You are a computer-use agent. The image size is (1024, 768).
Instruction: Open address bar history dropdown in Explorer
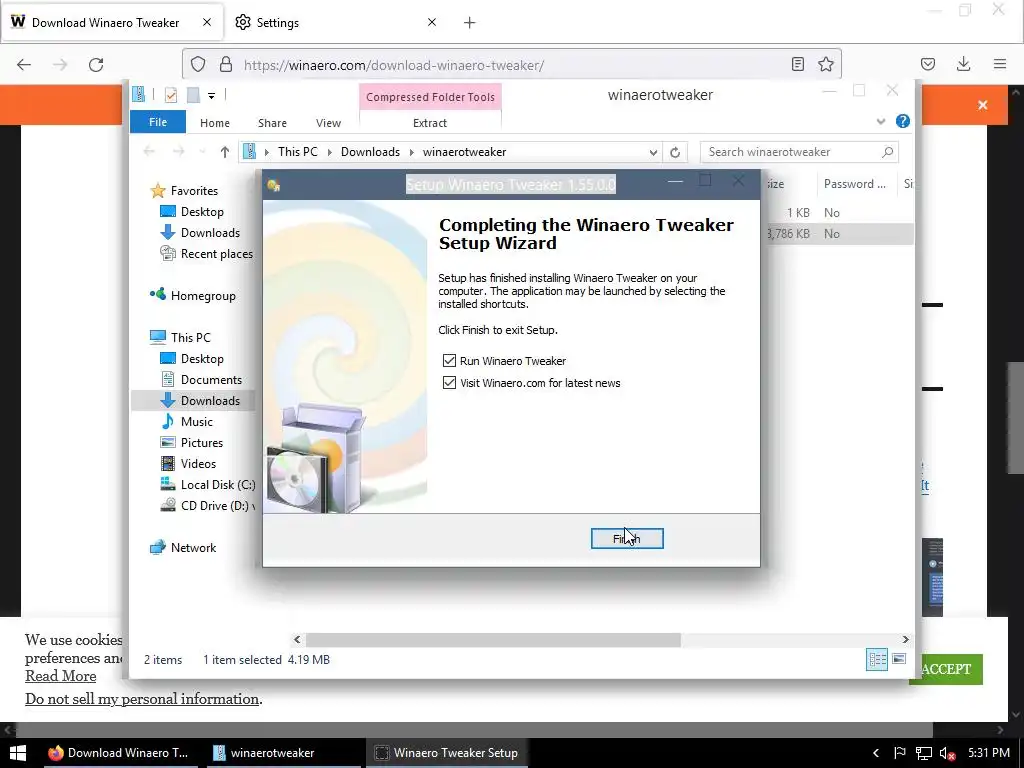[x=652, y=152]
